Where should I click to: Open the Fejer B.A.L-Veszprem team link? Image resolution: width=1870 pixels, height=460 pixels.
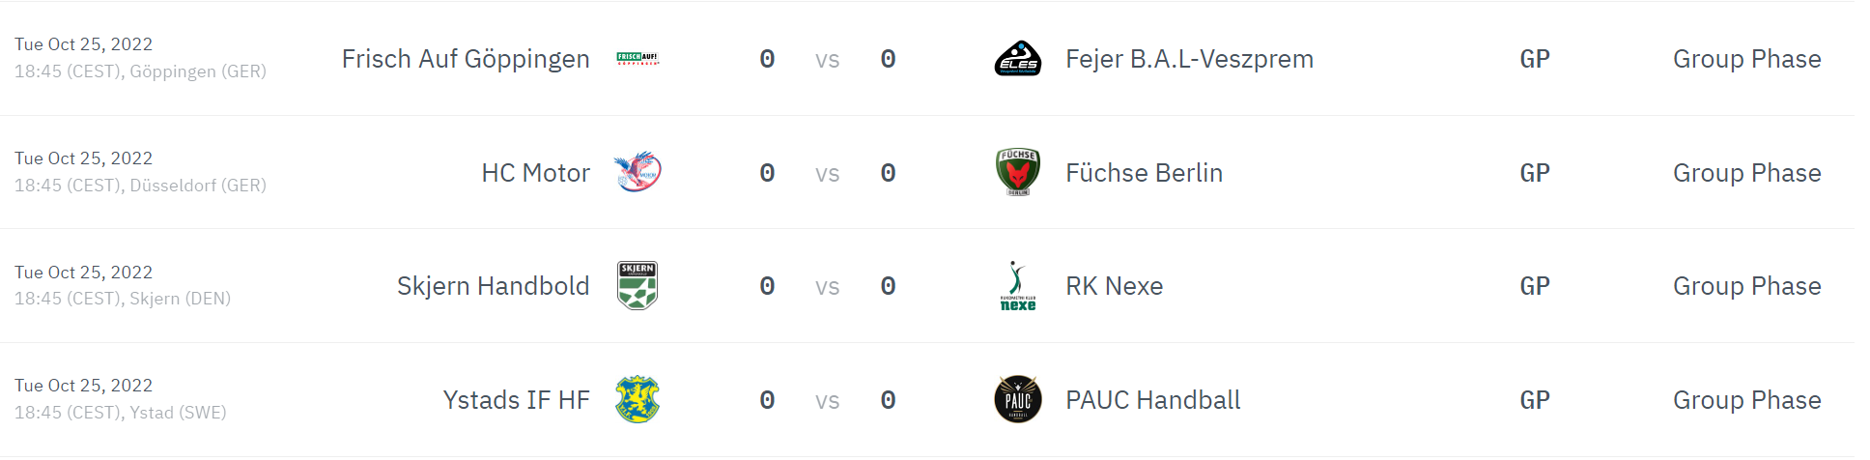point(1190,59)
